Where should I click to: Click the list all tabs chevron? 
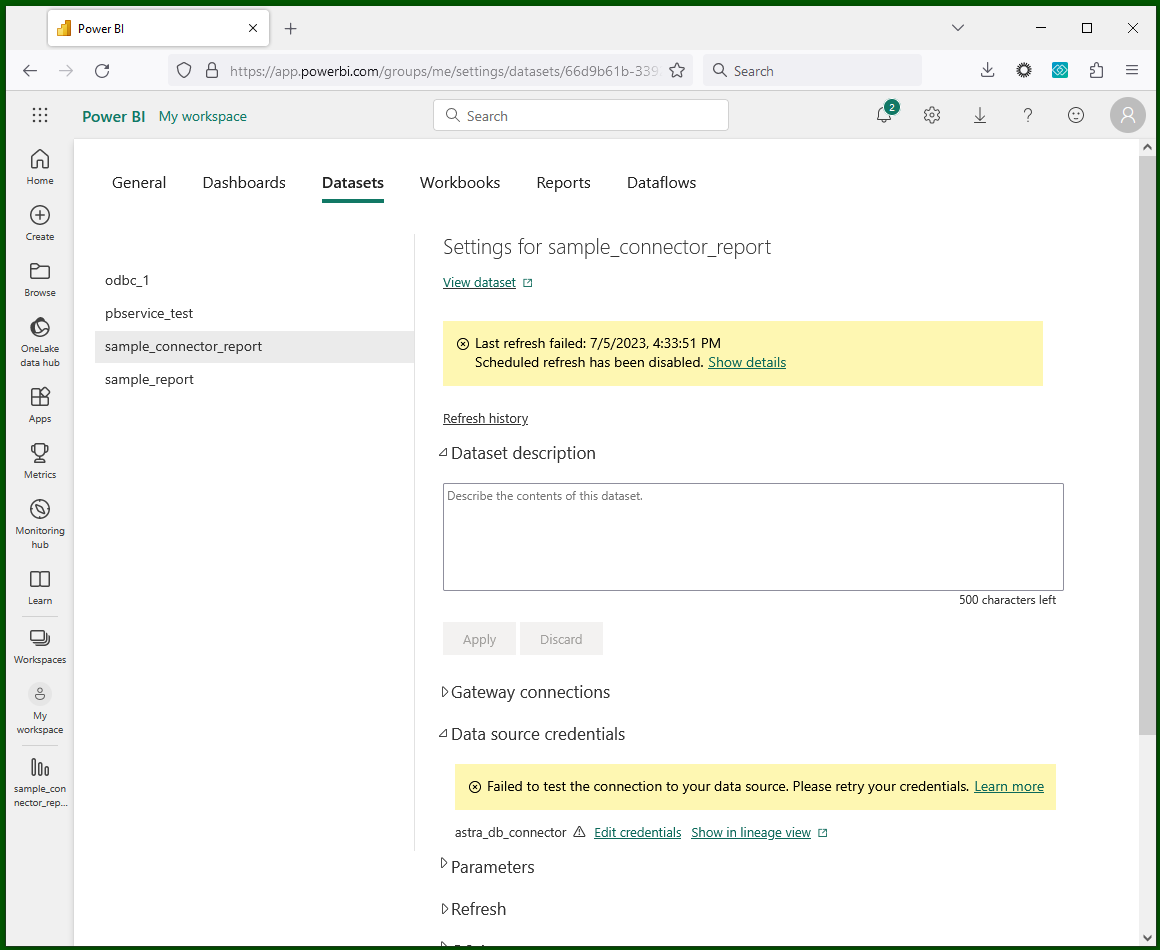click(958, 28)
